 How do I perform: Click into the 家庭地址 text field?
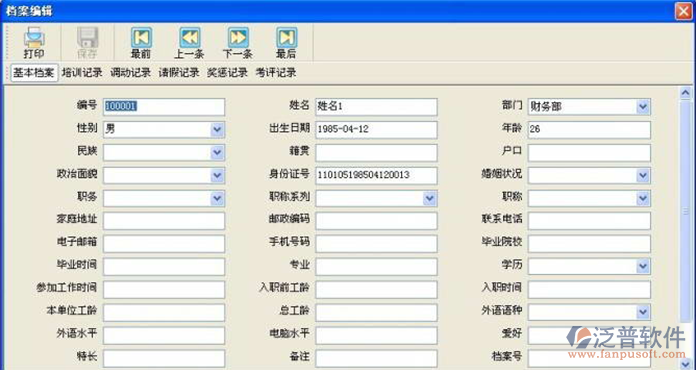pos(164,220)
